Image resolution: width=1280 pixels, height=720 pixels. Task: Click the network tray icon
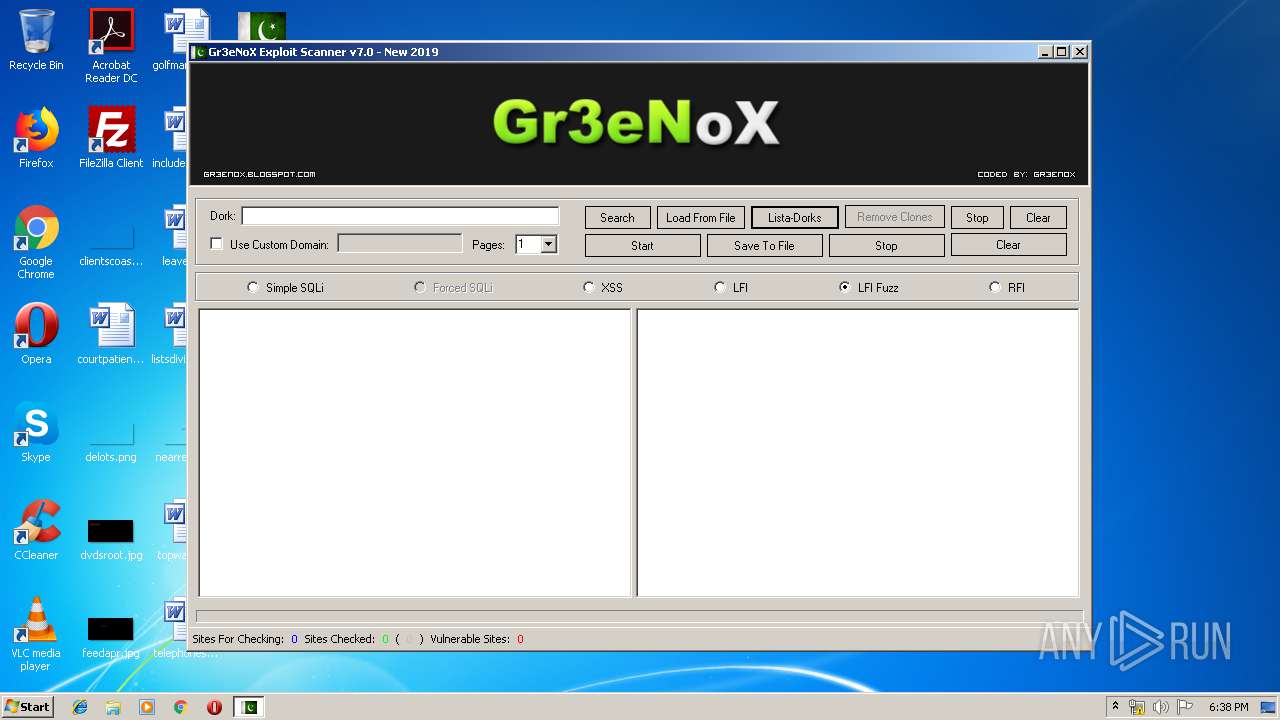1137,707
